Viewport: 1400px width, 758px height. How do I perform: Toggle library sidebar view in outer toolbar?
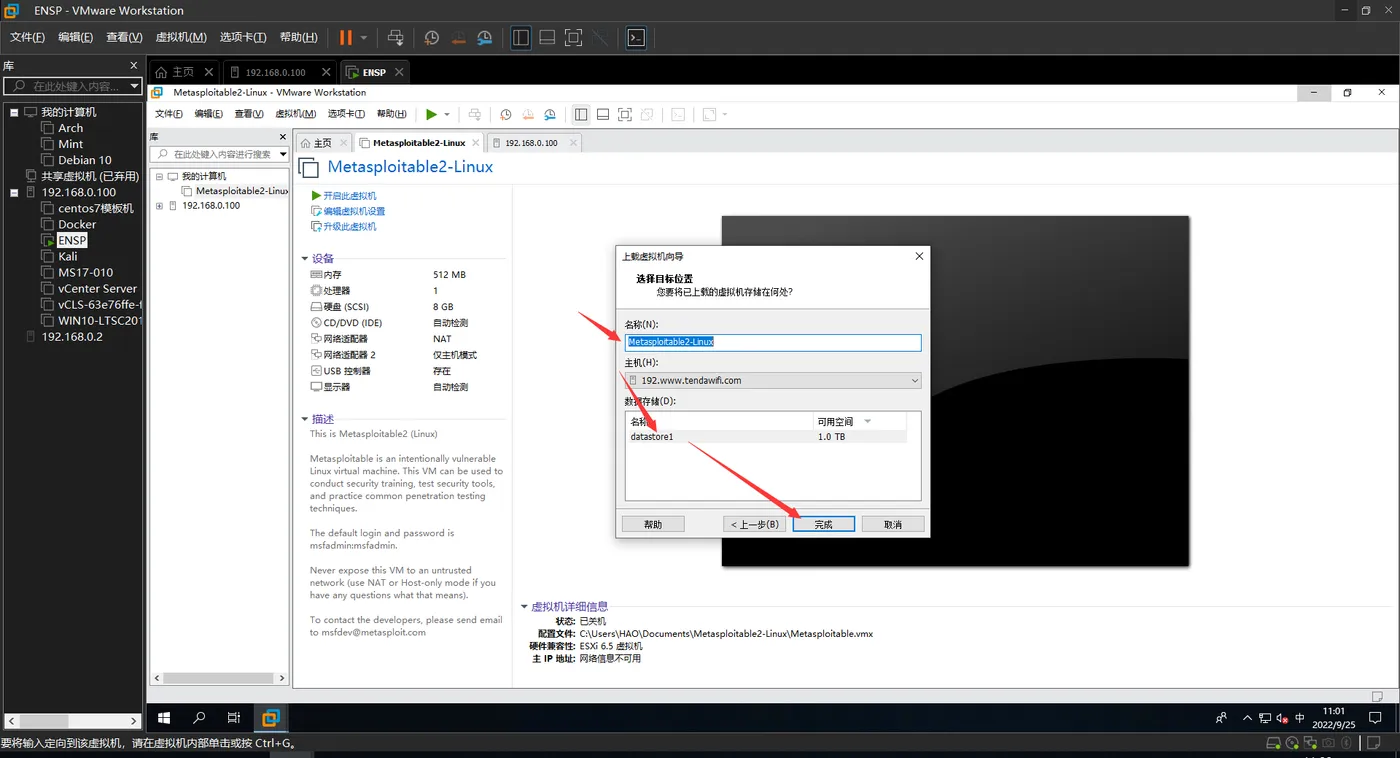click(521, 38)
